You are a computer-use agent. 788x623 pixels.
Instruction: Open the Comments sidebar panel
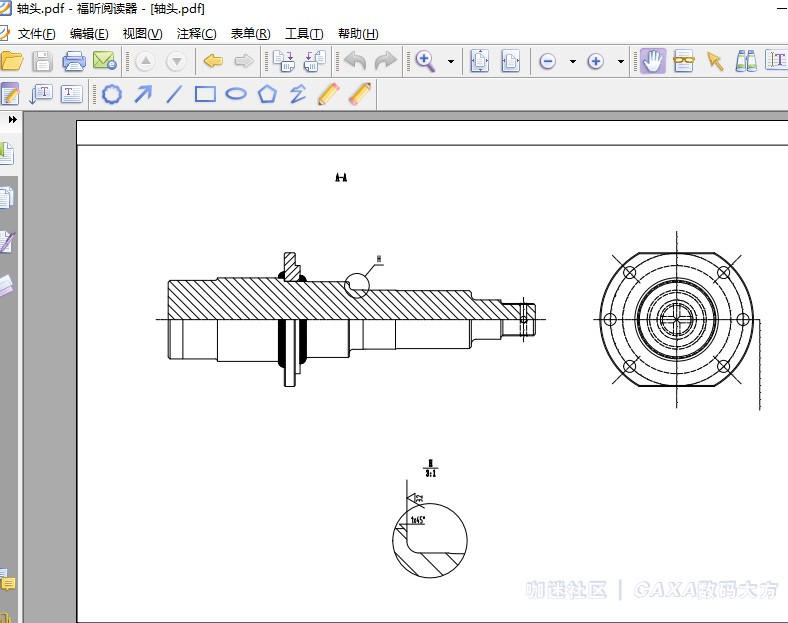point(8,580)
